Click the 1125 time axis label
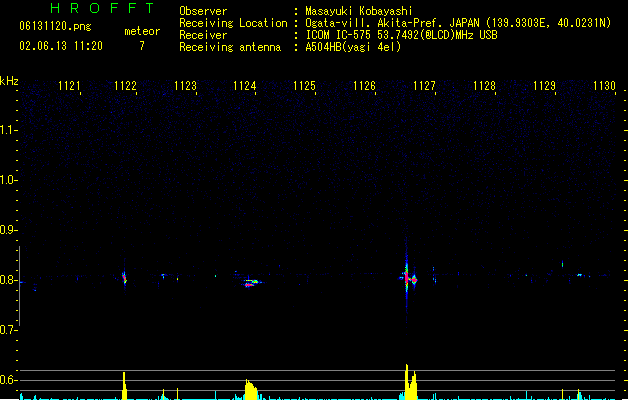The height and width of the screenshot is (400, 629). click(304, 86)
